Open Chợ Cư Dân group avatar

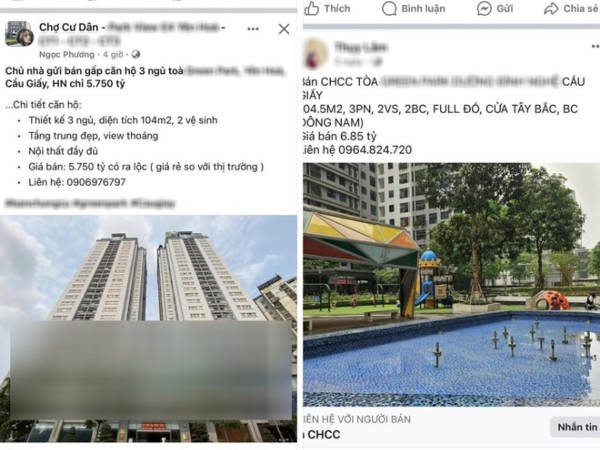pyautogui.click(x=19, y=34)
